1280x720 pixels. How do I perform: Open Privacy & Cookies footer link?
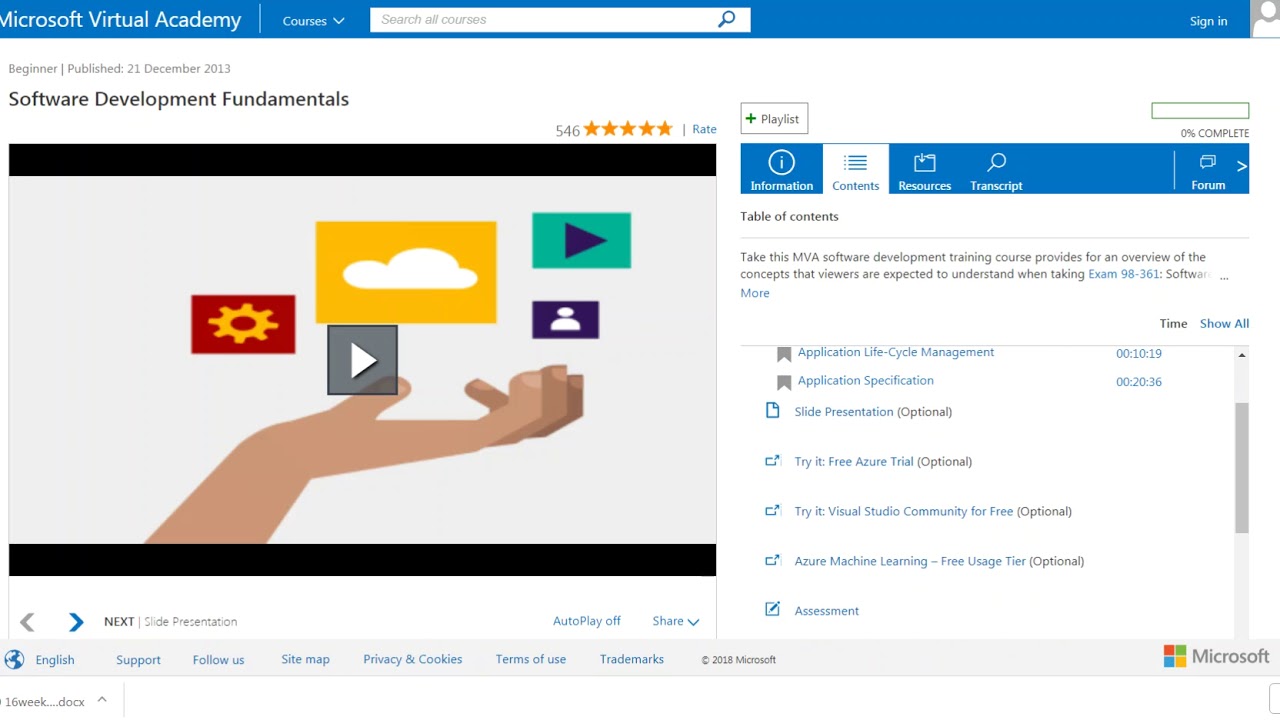[x=412, y=659]
